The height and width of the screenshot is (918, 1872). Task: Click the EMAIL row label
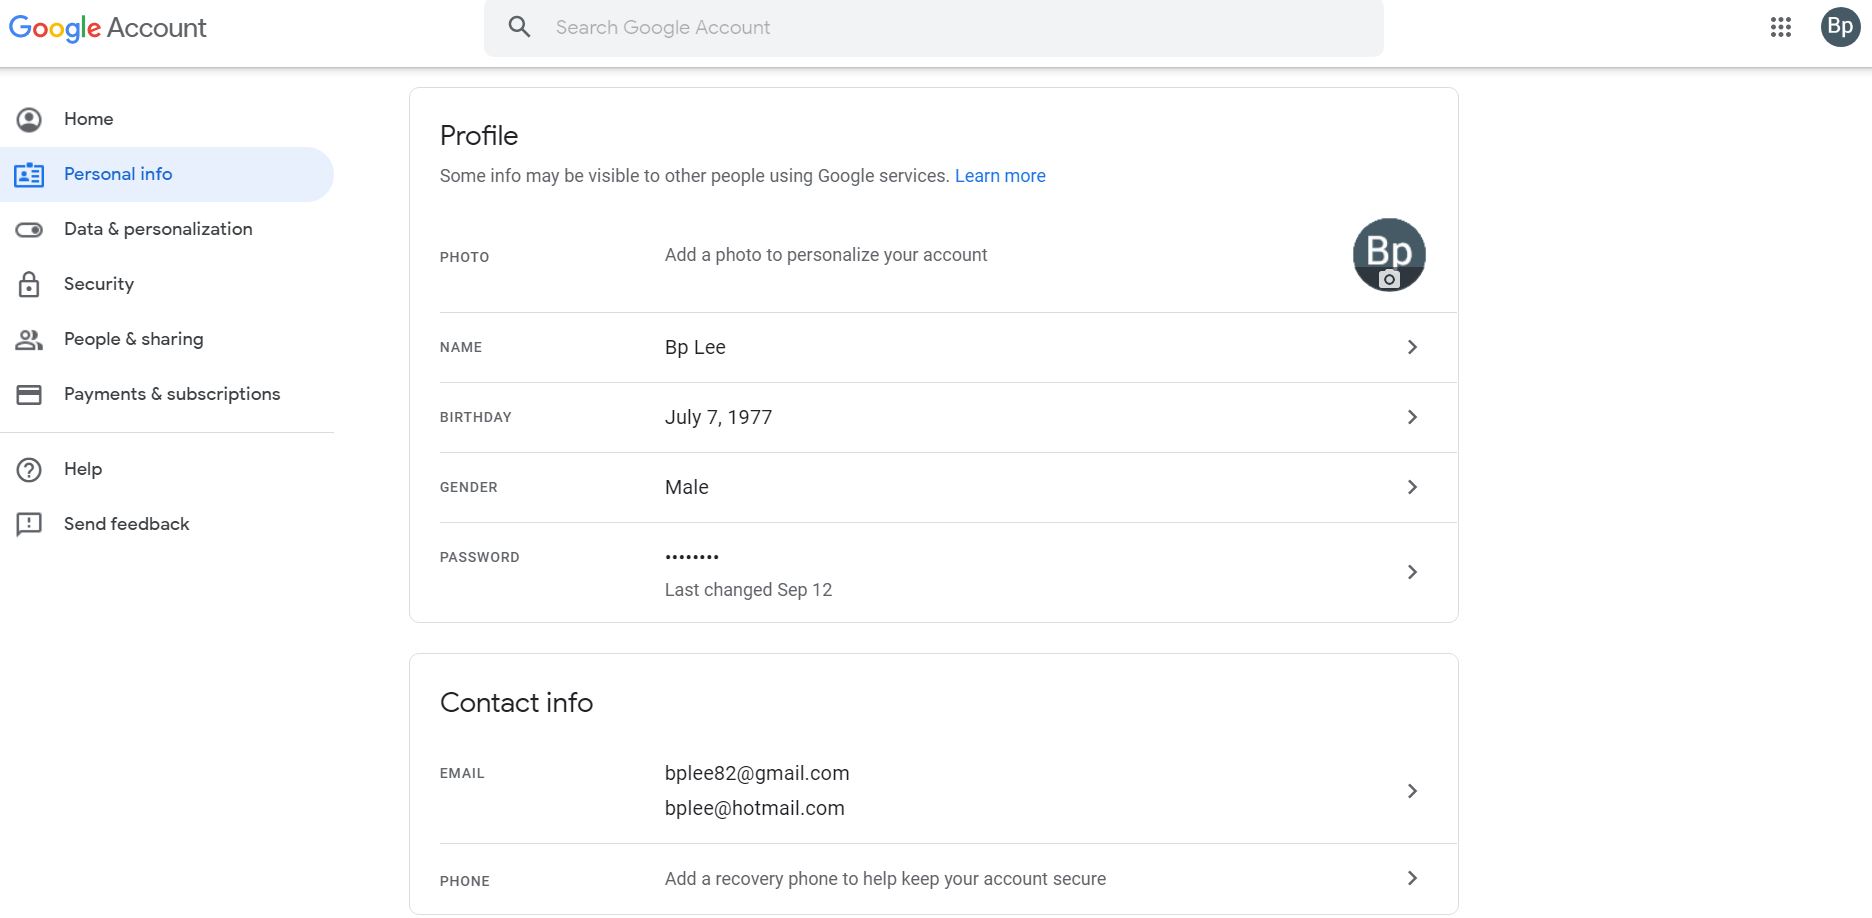tap(462, 773)
